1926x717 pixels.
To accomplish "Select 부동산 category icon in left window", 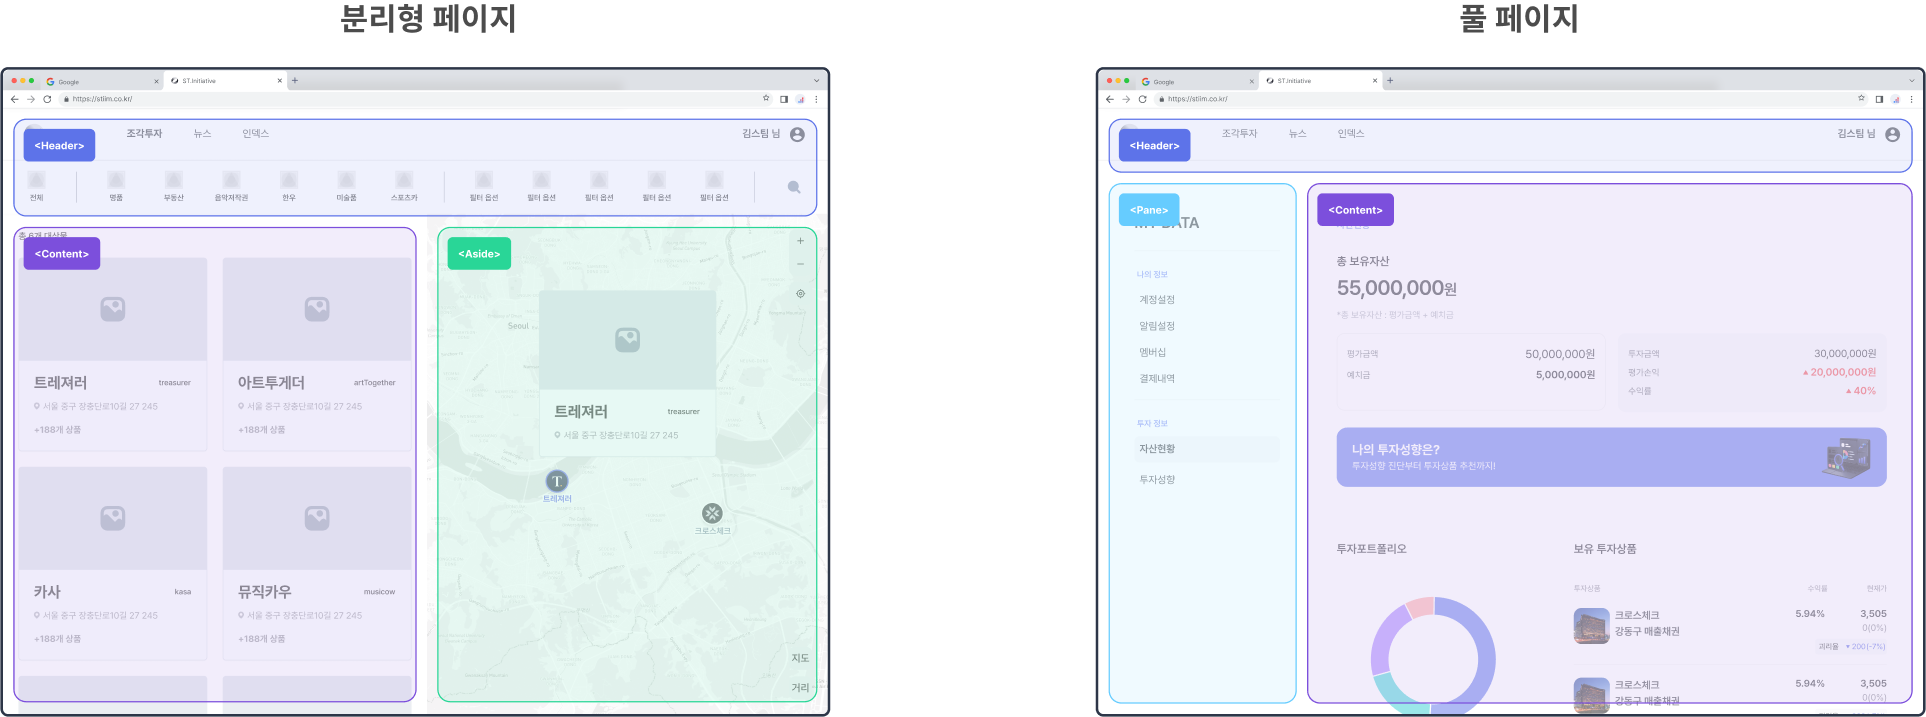I will (174, 180).
